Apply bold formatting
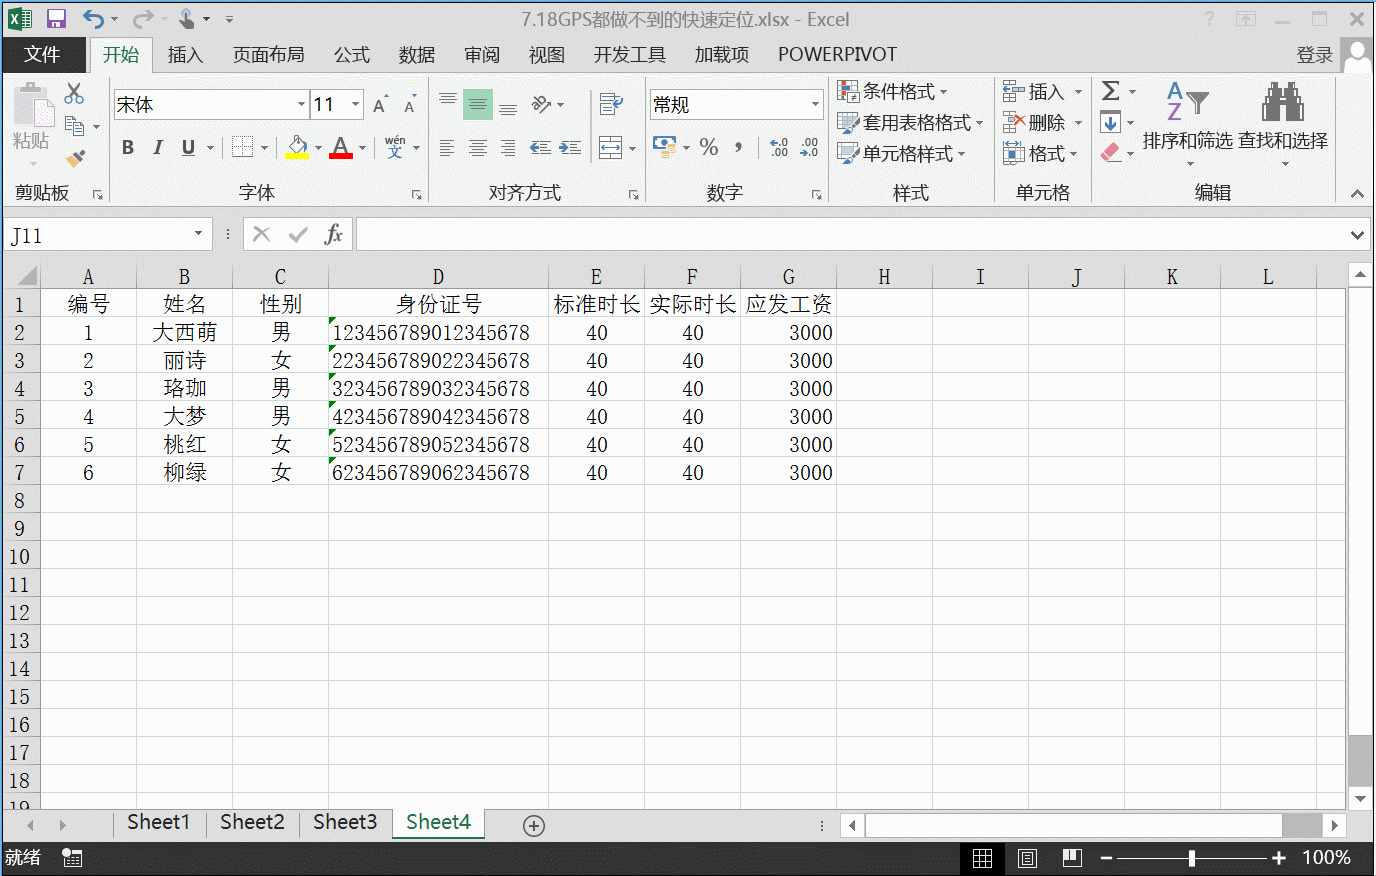Screen dimensions: 1376x876 click(127, 147)
